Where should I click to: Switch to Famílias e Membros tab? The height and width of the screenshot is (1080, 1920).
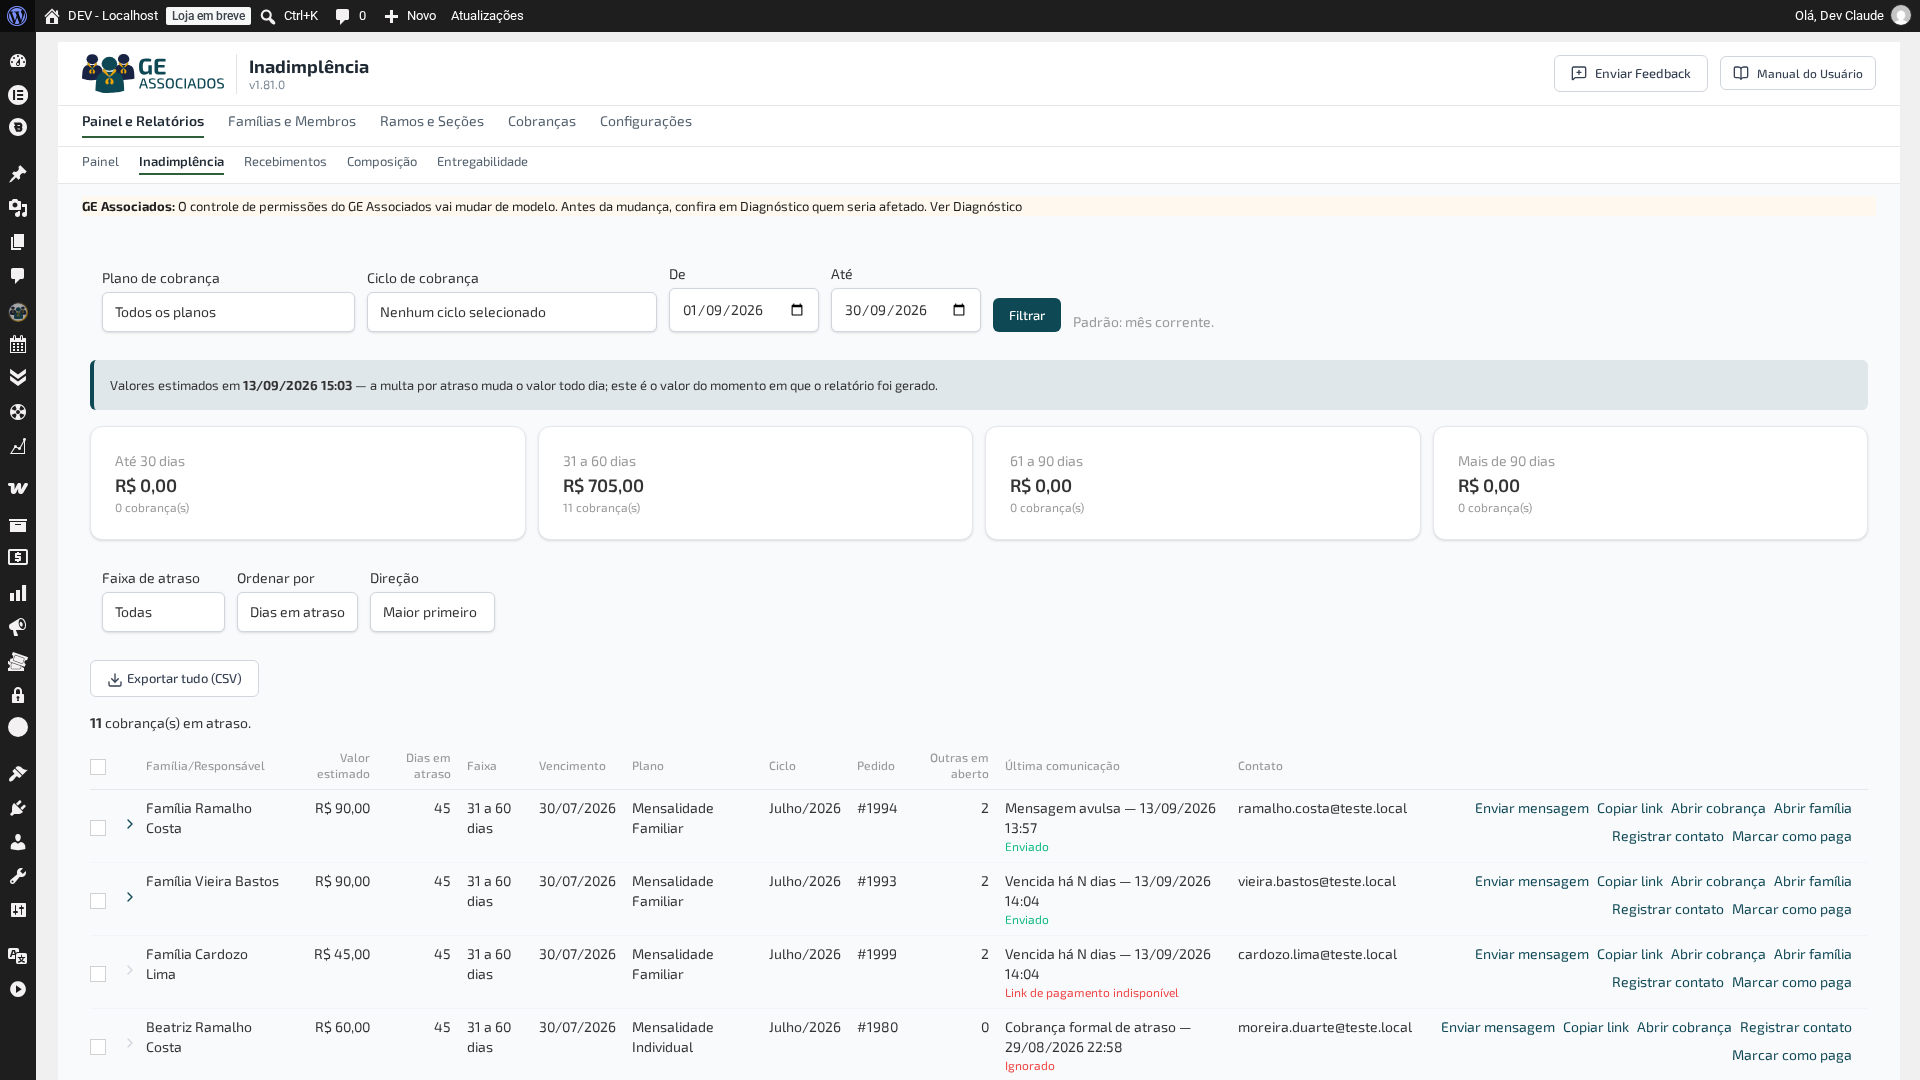point(292,121)
